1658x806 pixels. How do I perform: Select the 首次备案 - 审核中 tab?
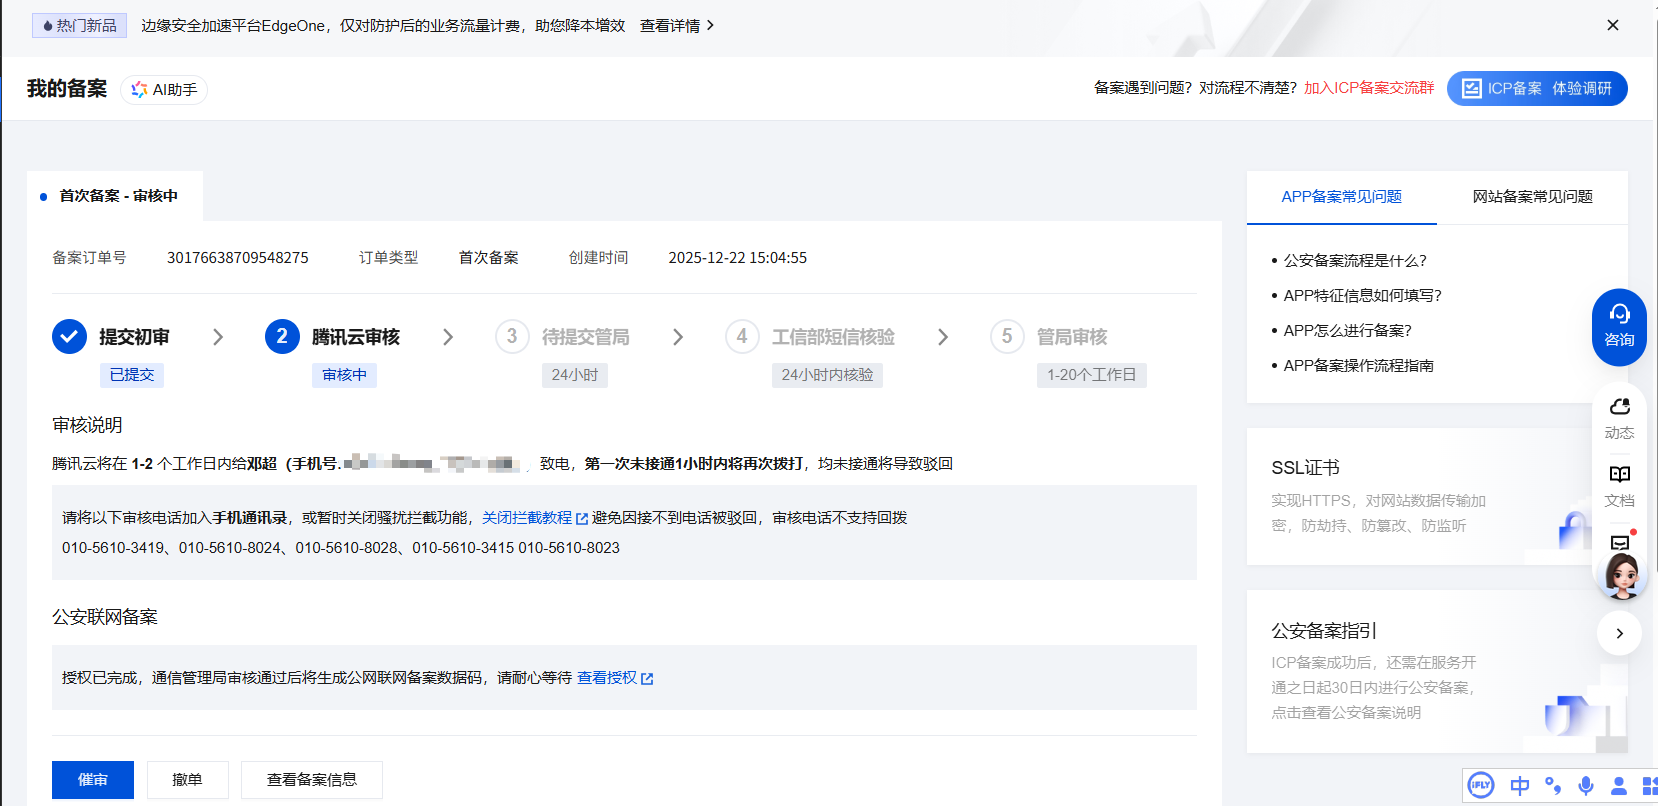click(114, 196)
